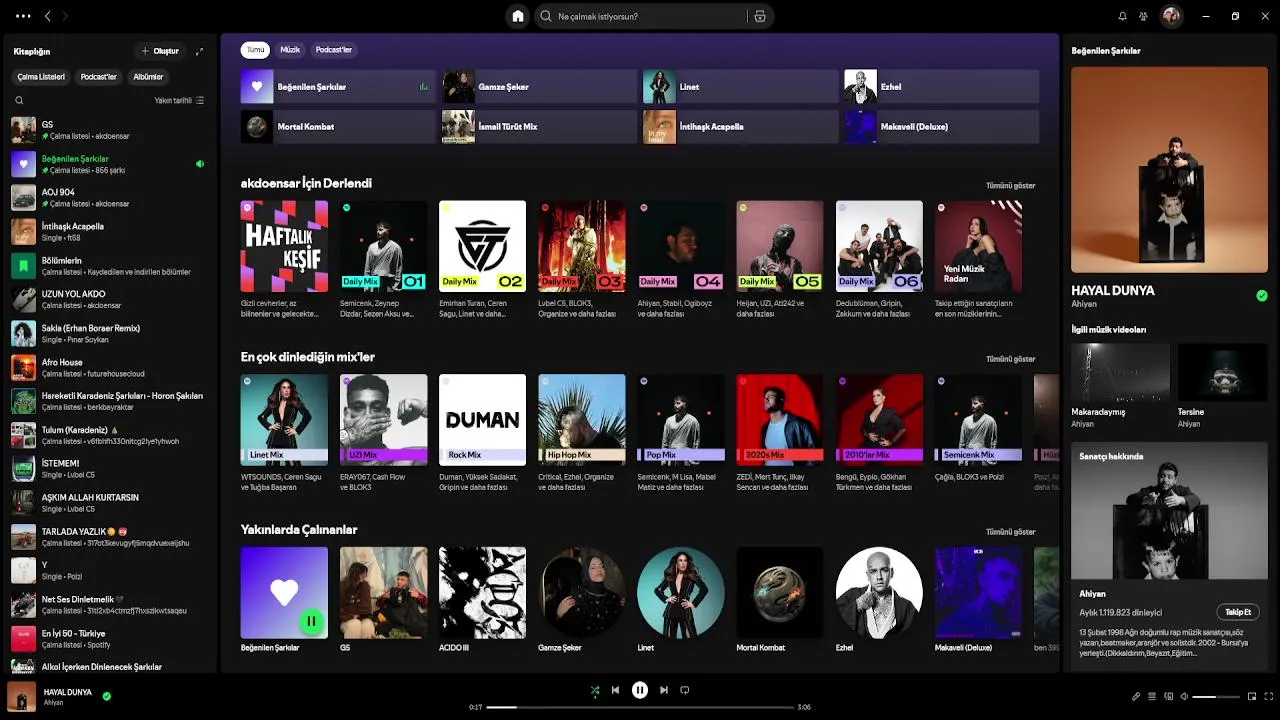Viewport: 1280px width, 720px height.
Task: Toggle liked checkmark next to HAYAL DUNYA bottom bar
Action: pyautogui.click(x=106, y=696)
